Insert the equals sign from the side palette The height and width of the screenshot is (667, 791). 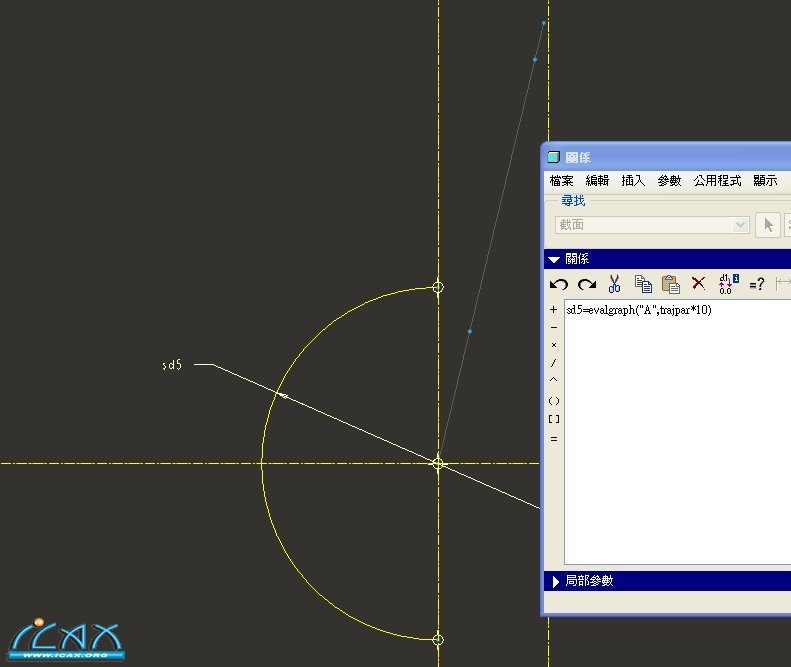coord(554,438)
